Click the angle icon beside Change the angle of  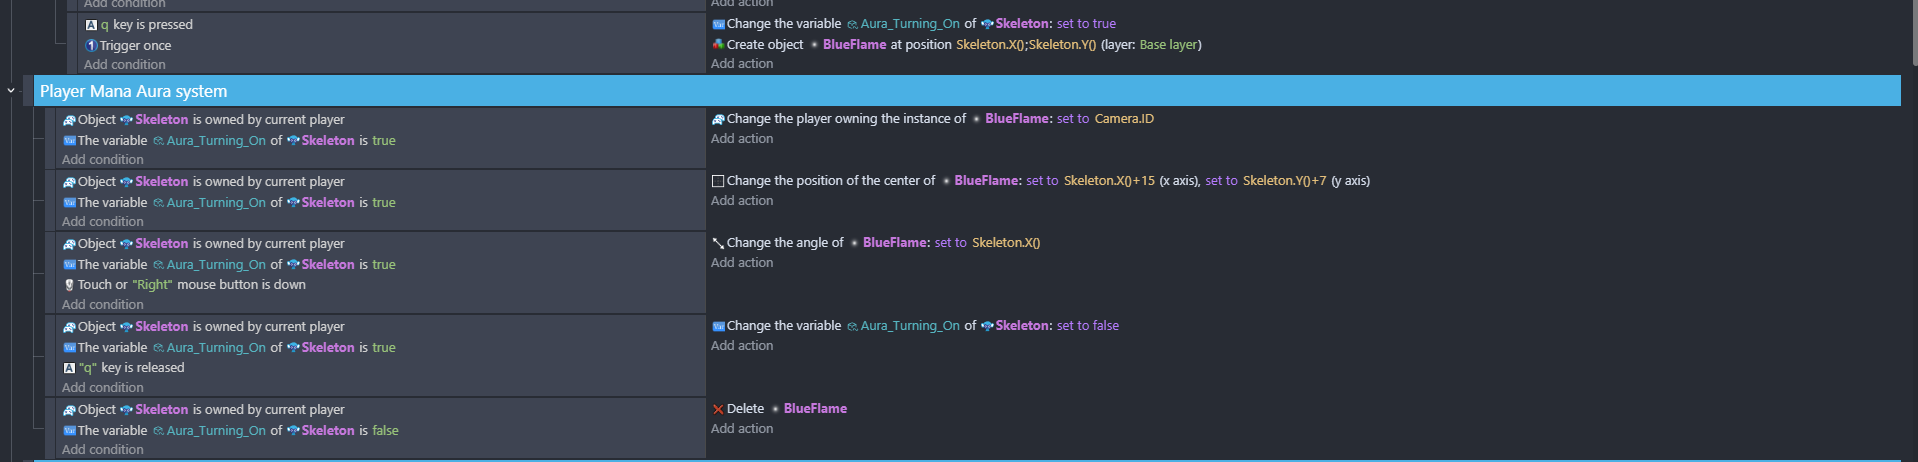click(x=717, y=243)
